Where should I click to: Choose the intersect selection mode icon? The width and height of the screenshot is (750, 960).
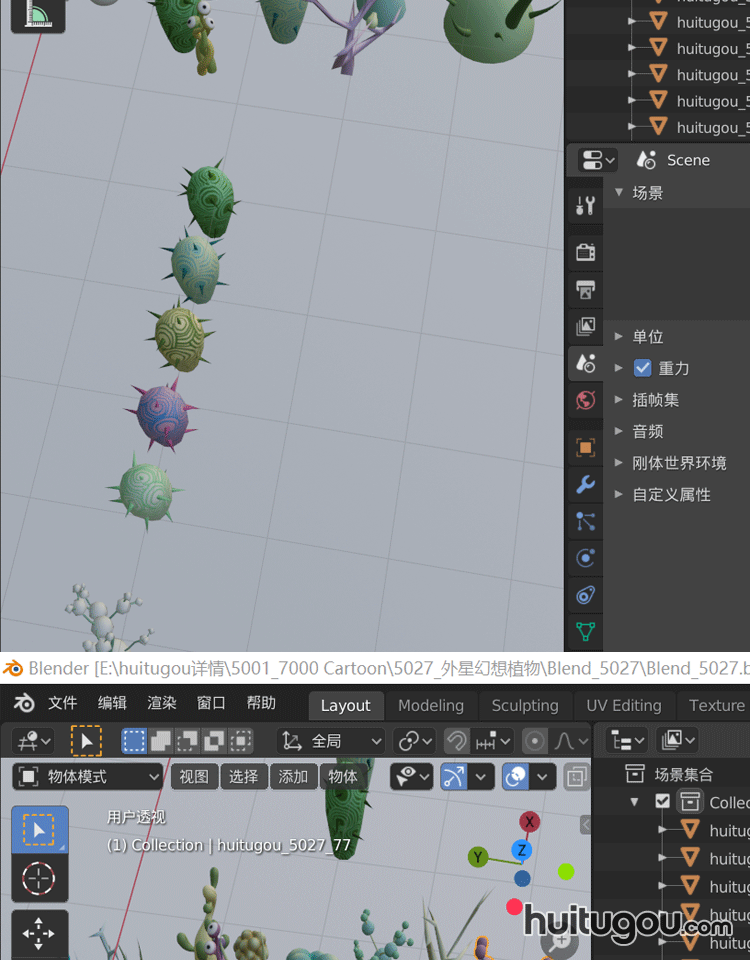pos(241,741)
